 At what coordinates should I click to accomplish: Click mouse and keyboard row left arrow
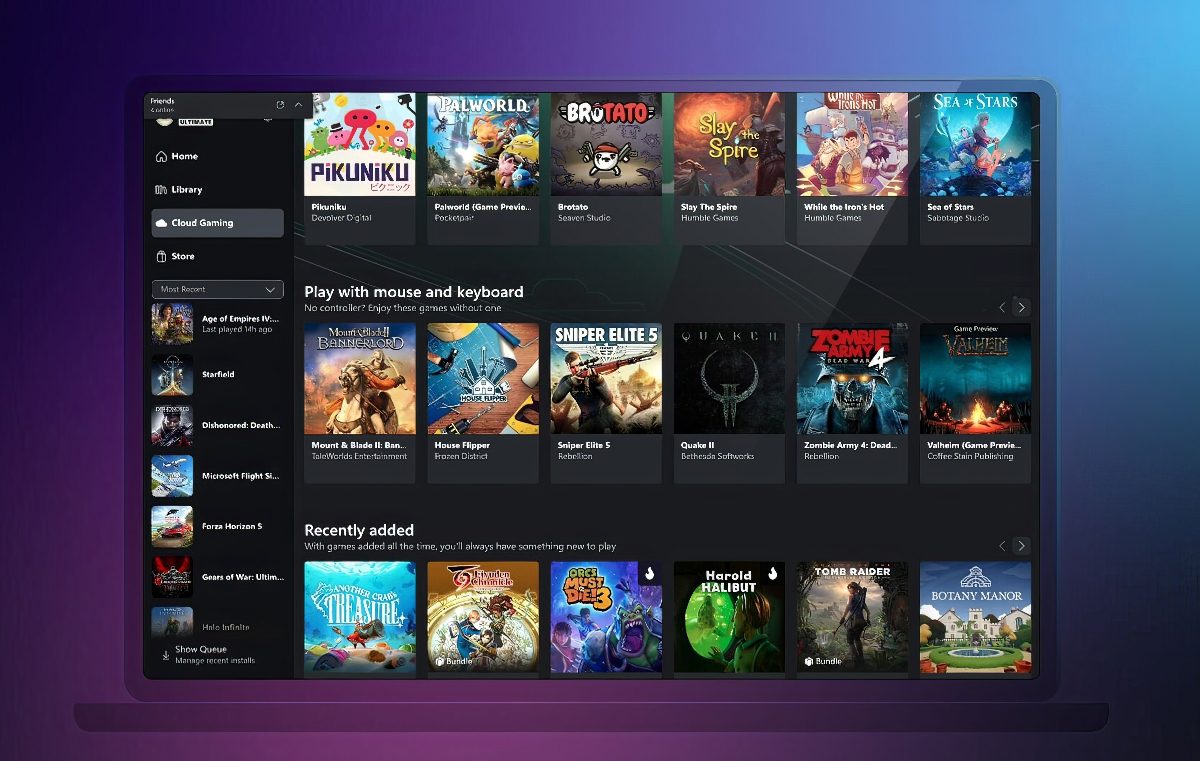point(1002,307)
